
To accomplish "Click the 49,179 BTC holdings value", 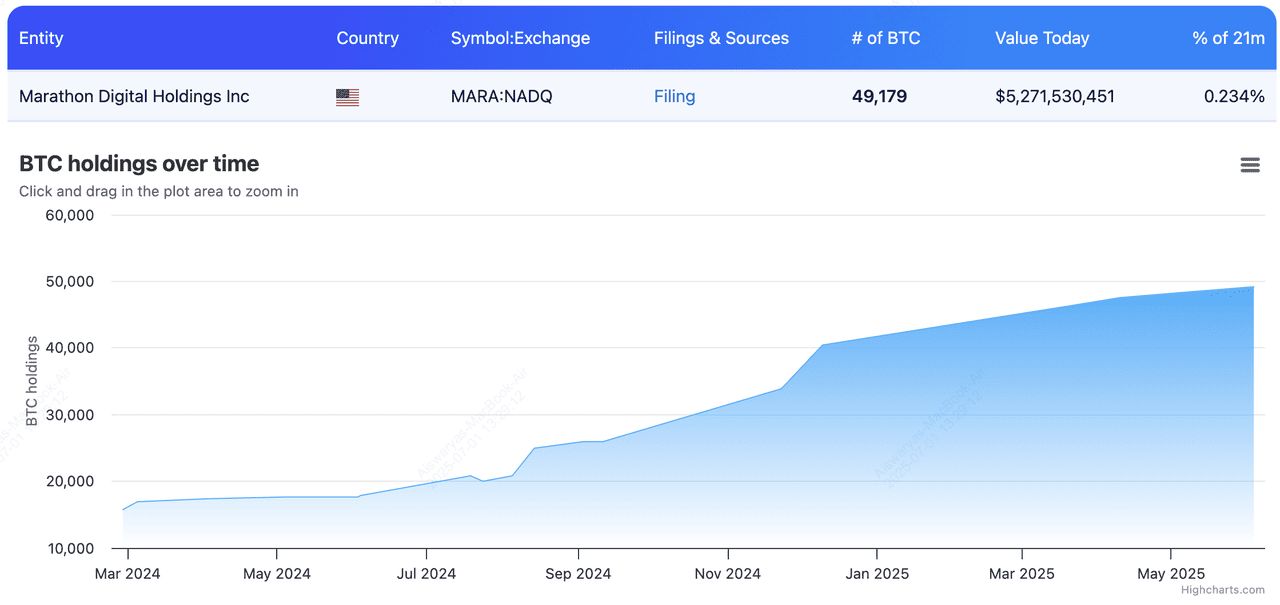I will pyautogui.click(x=879, y=96).
